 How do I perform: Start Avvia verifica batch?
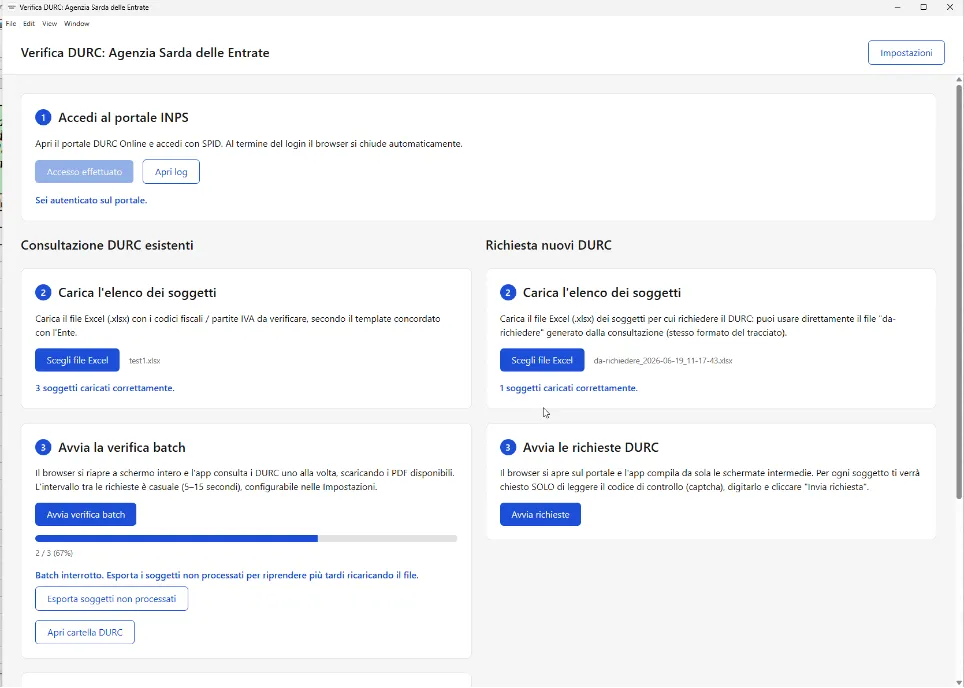85,515
